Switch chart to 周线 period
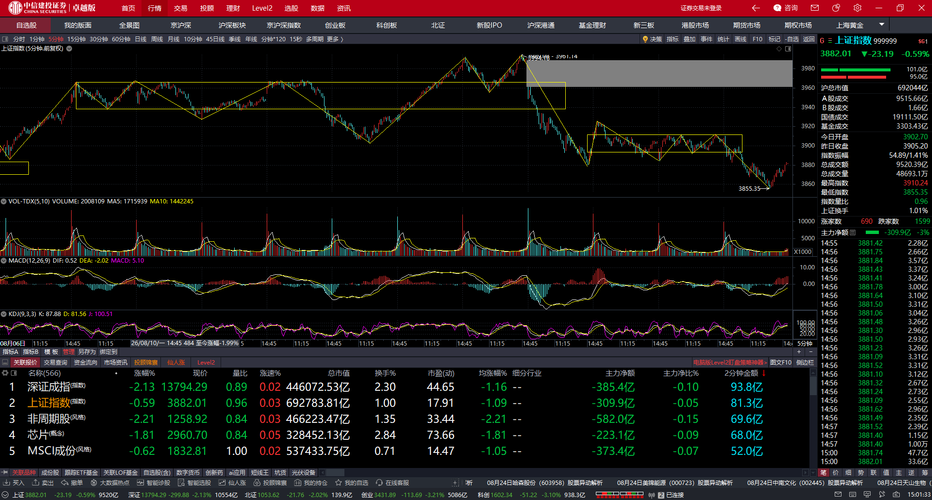The width and height of the screenshot is (932, 500). [x=157, y=39]
